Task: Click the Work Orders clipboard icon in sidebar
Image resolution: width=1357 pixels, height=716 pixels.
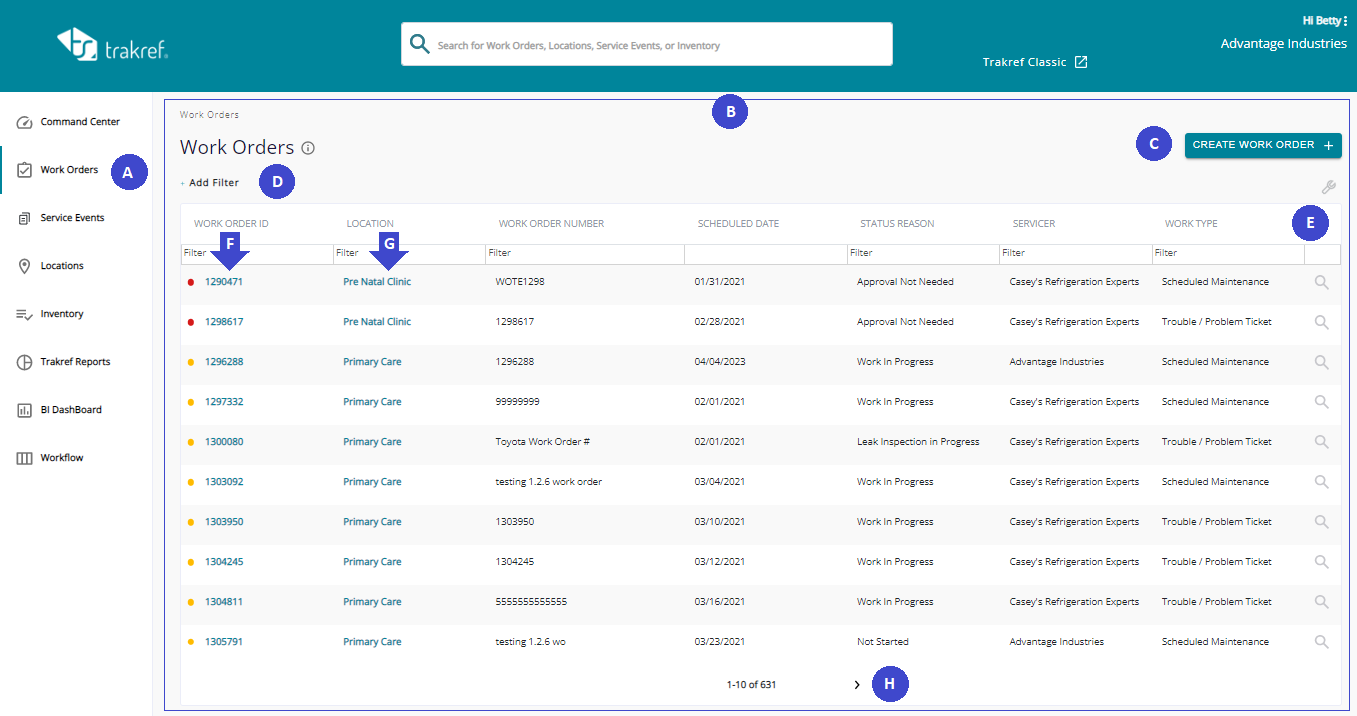Action: click(x=25, y=170)
